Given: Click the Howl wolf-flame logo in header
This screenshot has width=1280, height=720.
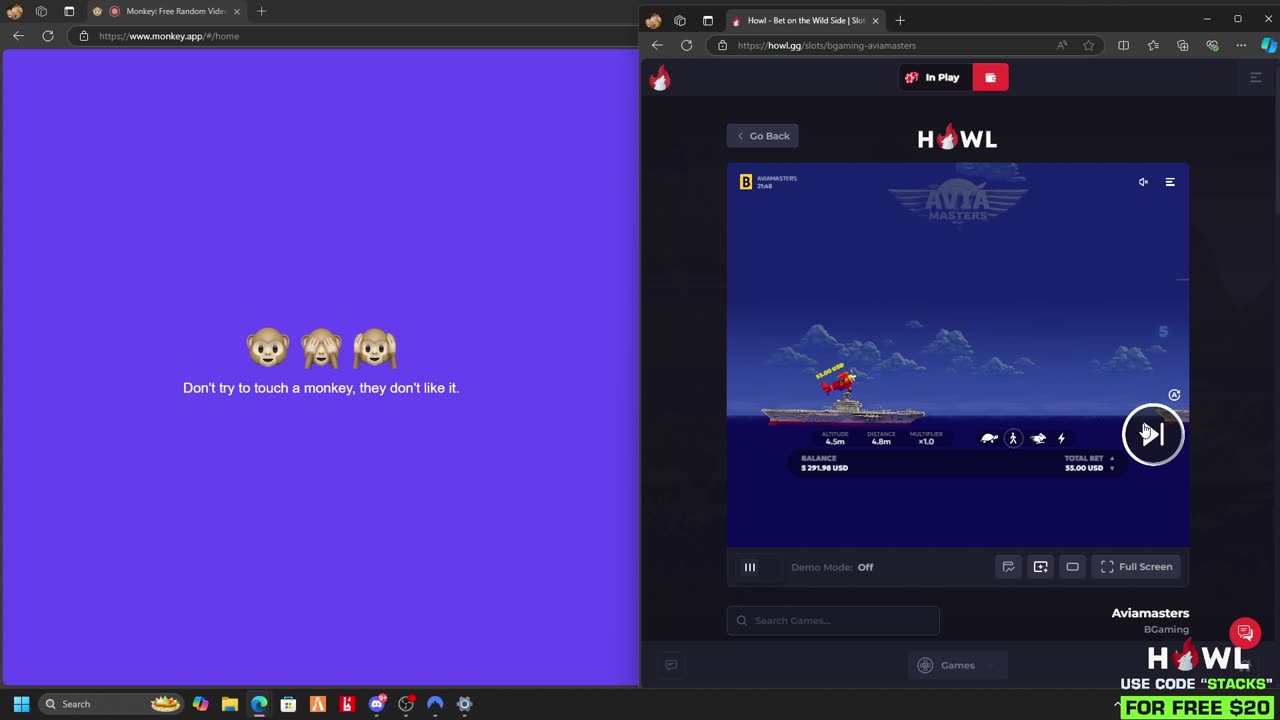Looking at the screenshot, I should tap(660, 78).
